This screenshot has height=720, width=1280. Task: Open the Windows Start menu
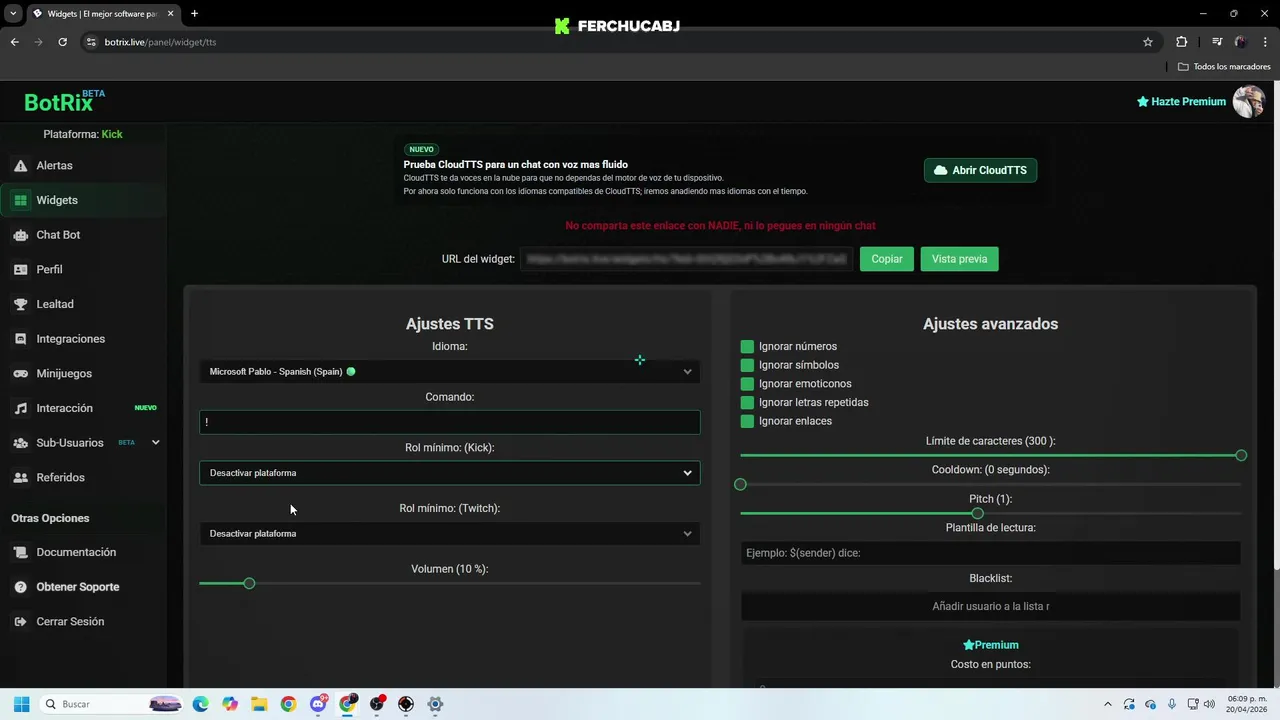click(22, 704)
